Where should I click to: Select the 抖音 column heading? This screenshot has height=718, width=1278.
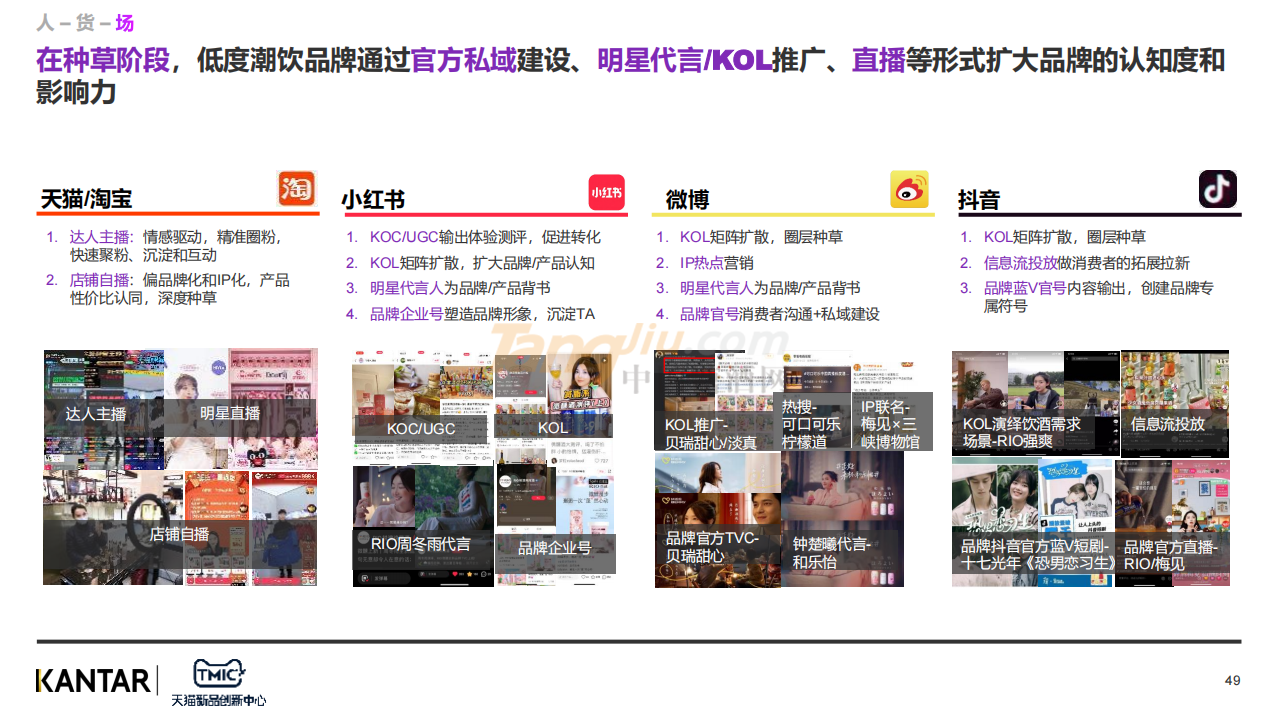click(978, 200)
